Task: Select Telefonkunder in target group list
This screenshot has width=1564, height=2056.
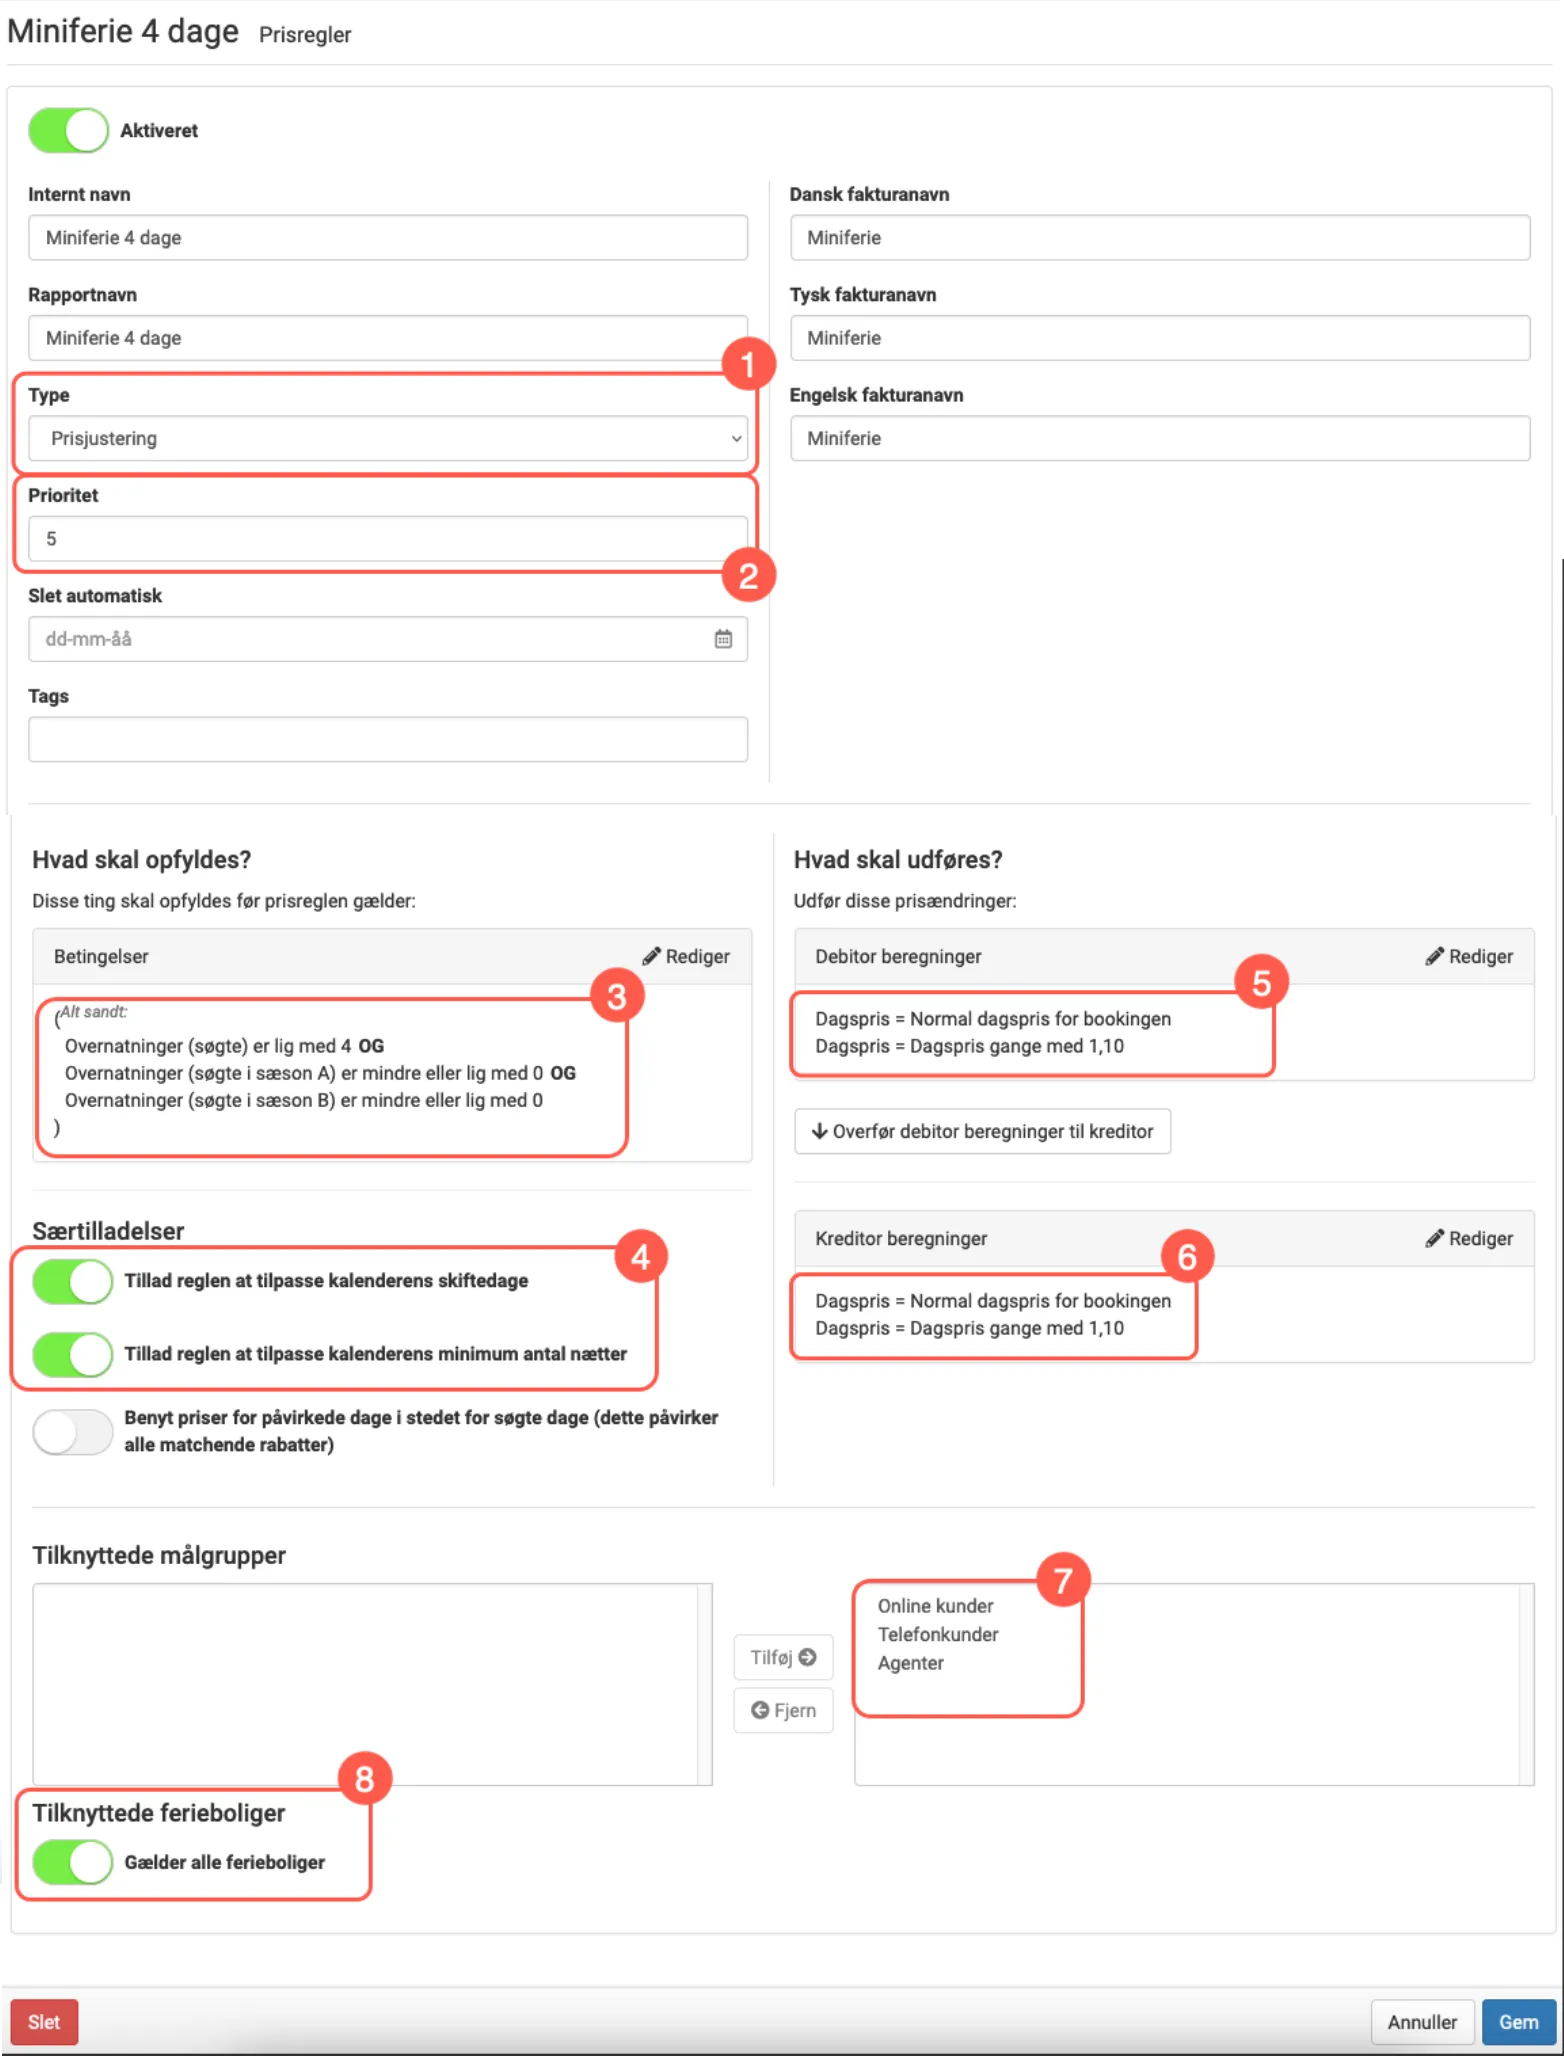Action: (x=938, y=1634)
